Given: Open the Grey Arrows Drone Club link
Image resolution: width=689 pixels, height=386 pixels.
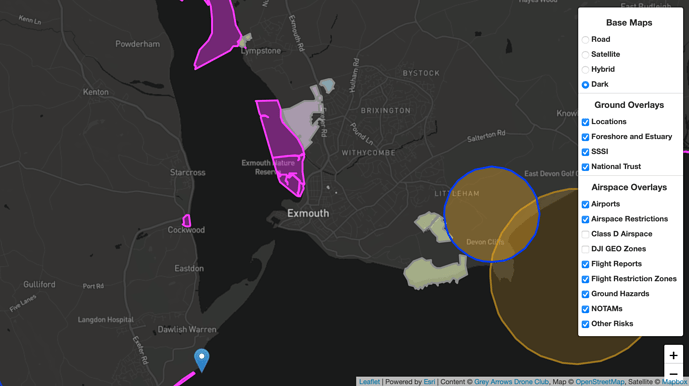Looking at the screenshot, I should 511,382.
